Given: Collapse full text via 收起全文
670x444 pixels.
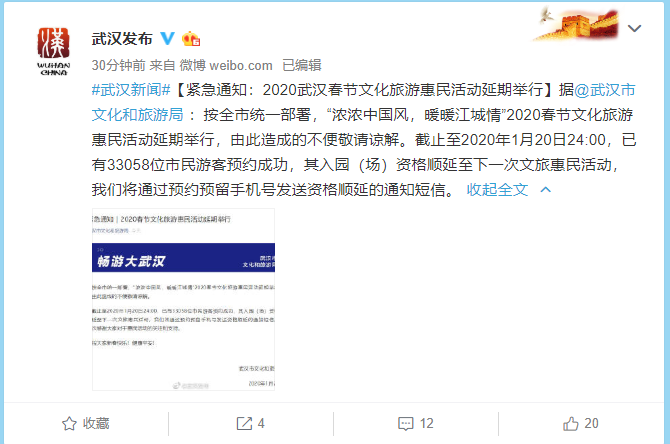Looking at the screenshot, I should coord(497,189).
